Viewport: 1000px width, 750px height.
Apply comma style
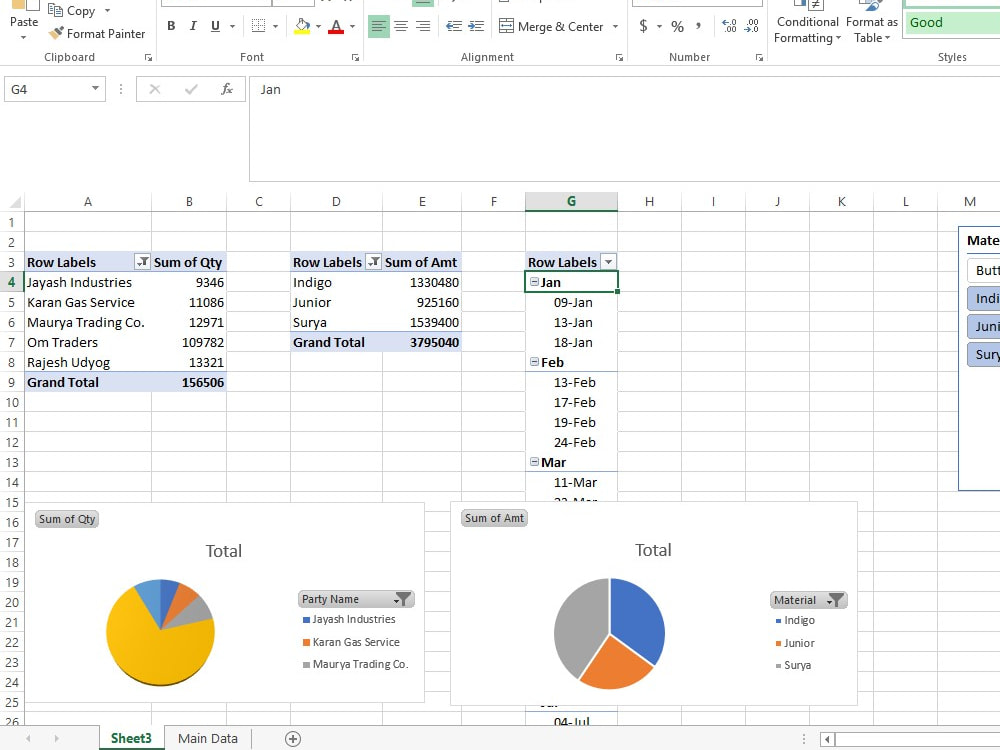click(699, 26)
